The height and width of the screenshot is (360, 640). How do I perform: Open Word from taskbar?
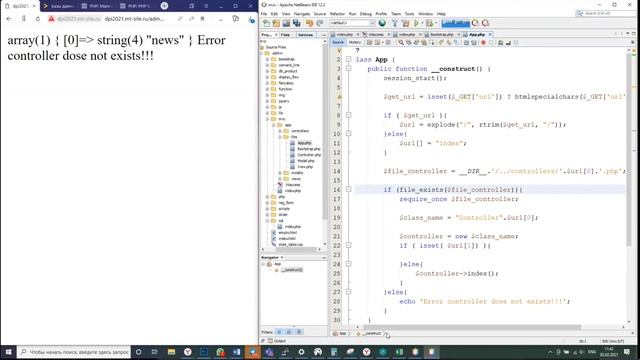click(236, 352)
